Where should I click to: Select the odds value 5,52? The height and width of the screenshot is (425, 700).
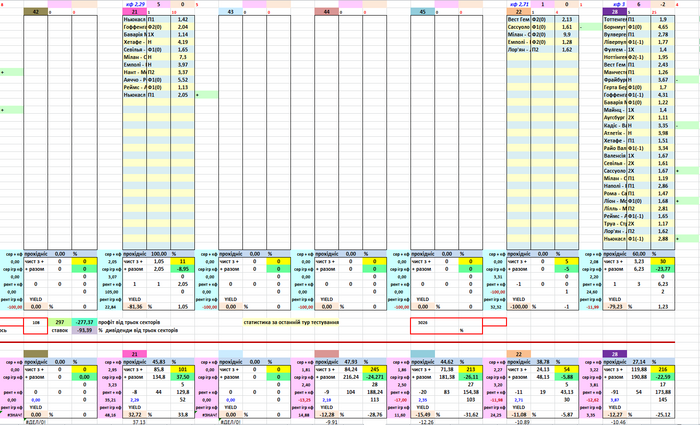click(183, 79)
